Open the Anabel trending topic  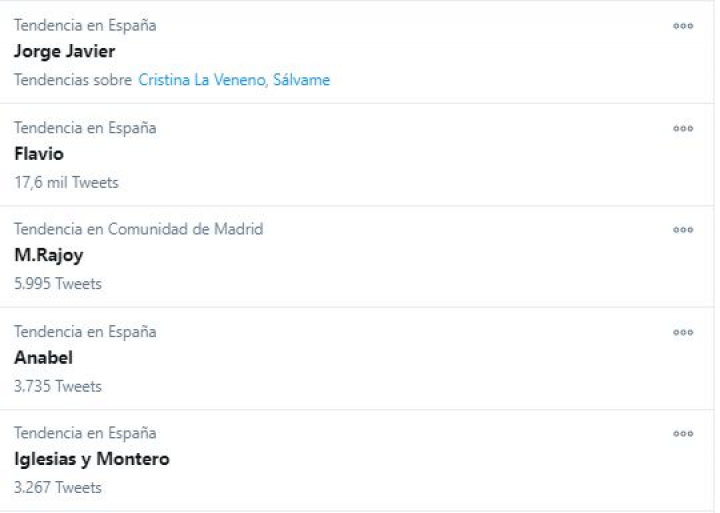[43, 357]
